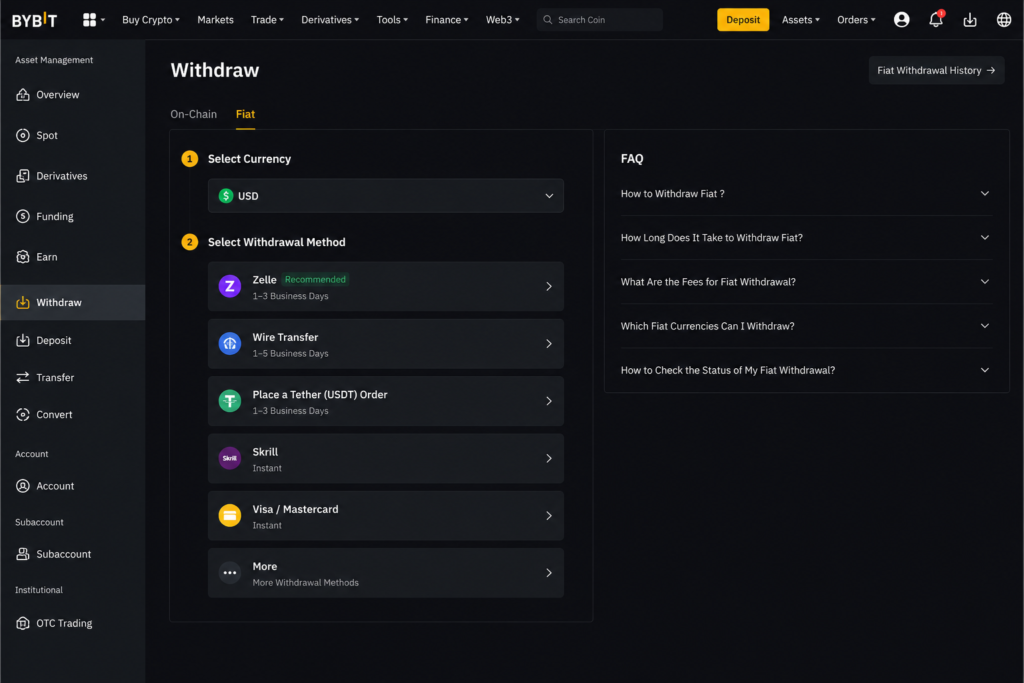Click the yellow Visa / Mastercard card icon
Screen dimensions: 1024x683
230,516
